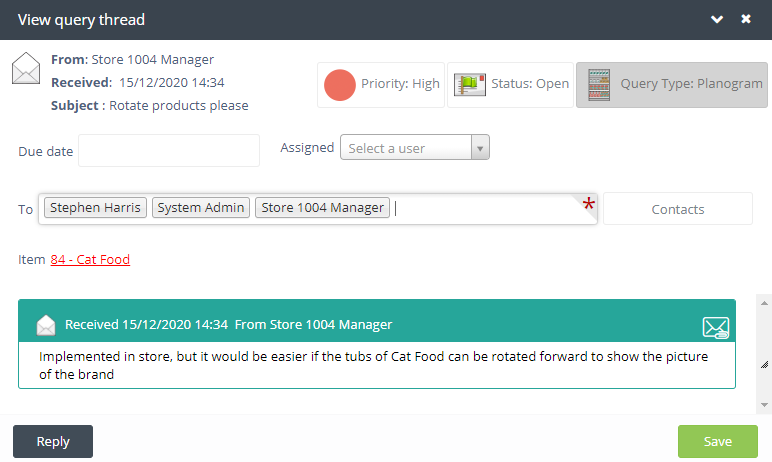Open the Assigned user dropdown
772x462 pixels.
click(x=405, y=148)
